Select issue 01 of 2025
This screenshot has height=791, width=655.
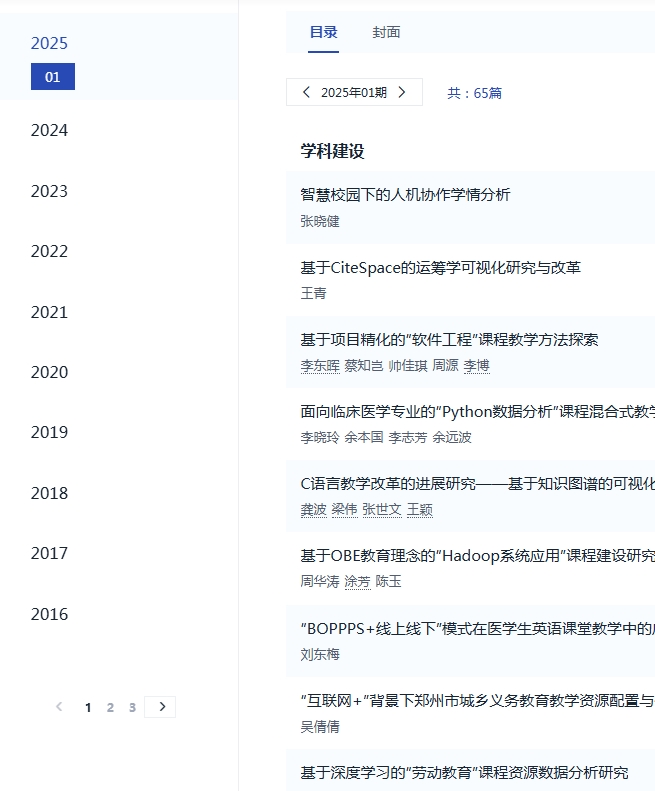click(53, 77)
